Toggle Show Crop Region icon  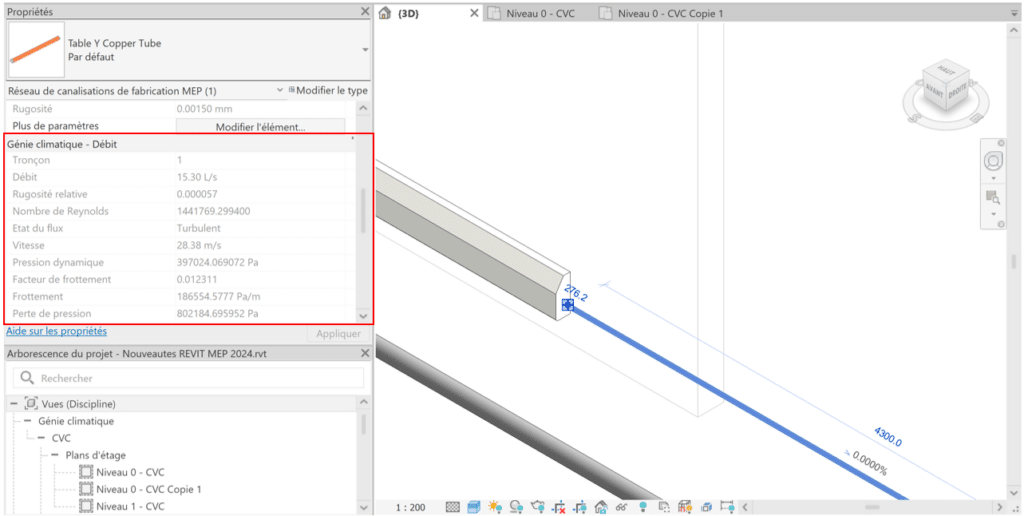[580, 507]
